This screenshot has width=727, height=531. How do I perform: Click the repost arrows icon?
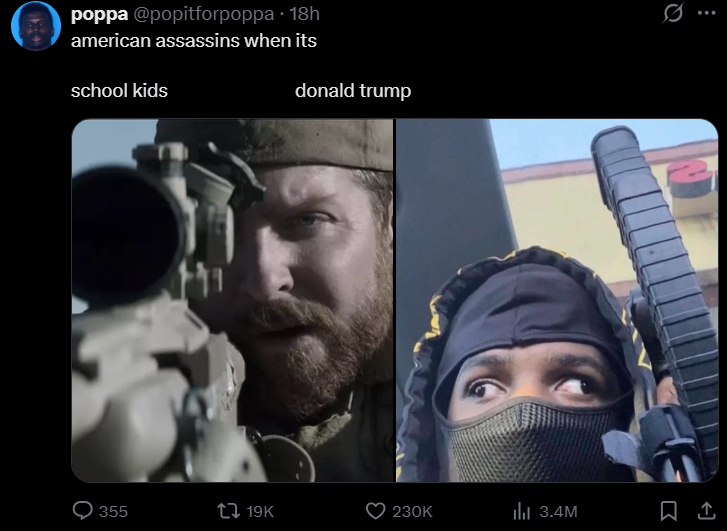tap(229, 511)
